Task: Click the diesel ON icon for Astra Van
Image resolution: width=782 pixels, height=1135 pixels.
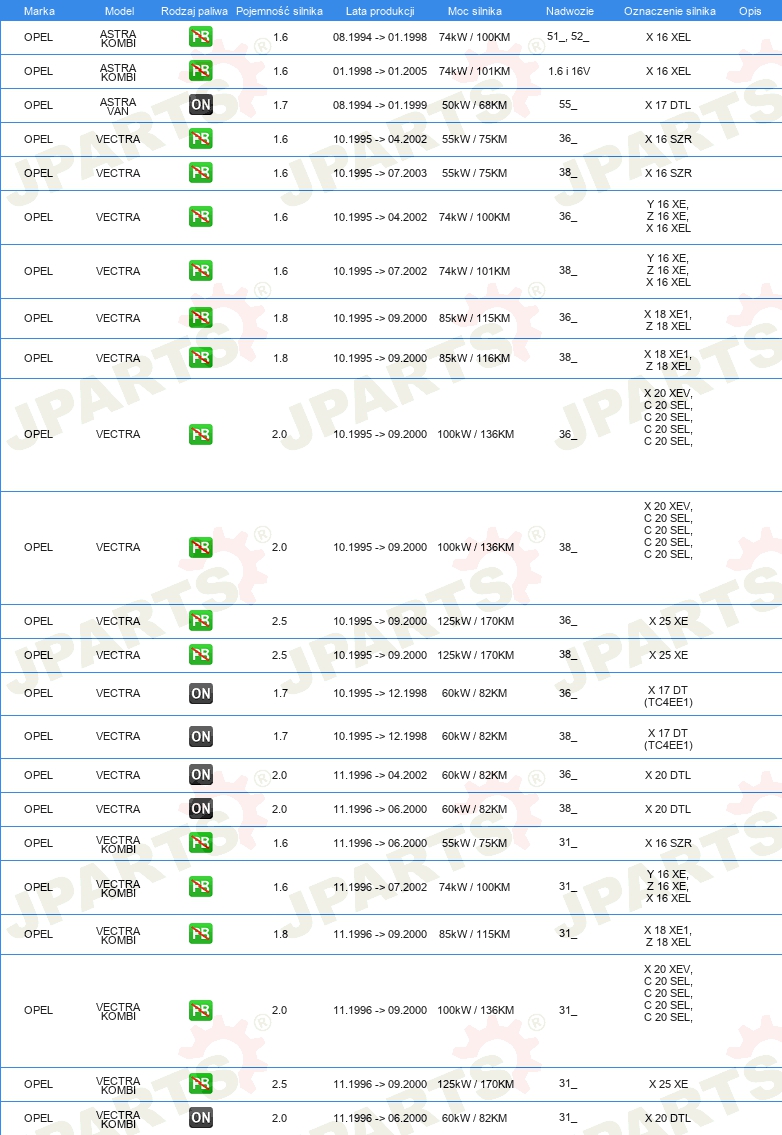Action: (201, 105)
